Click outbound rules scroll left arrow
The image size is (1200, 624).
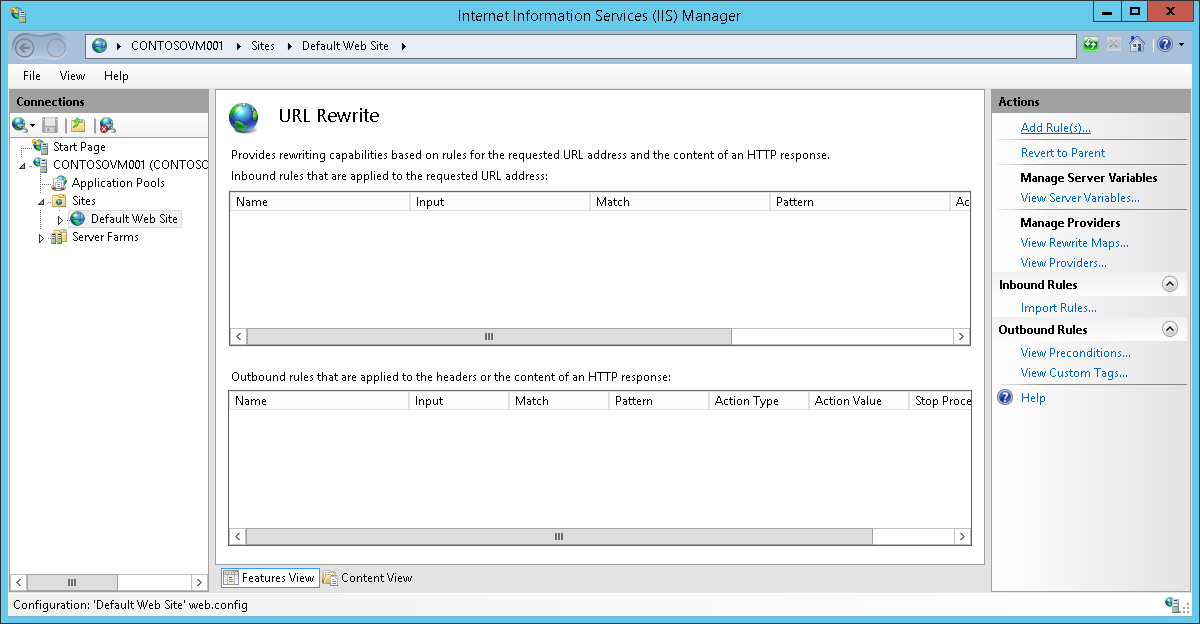238,536
